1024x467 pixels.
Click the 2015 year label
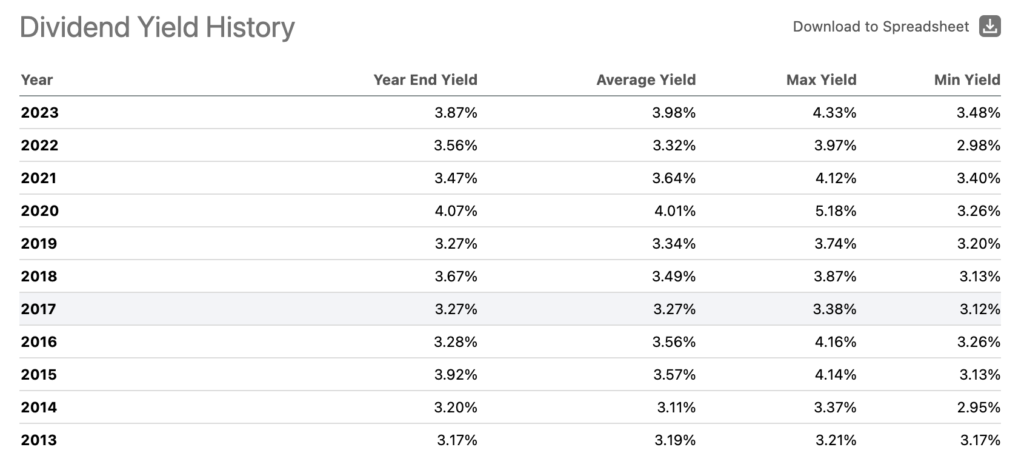point(39,375)
